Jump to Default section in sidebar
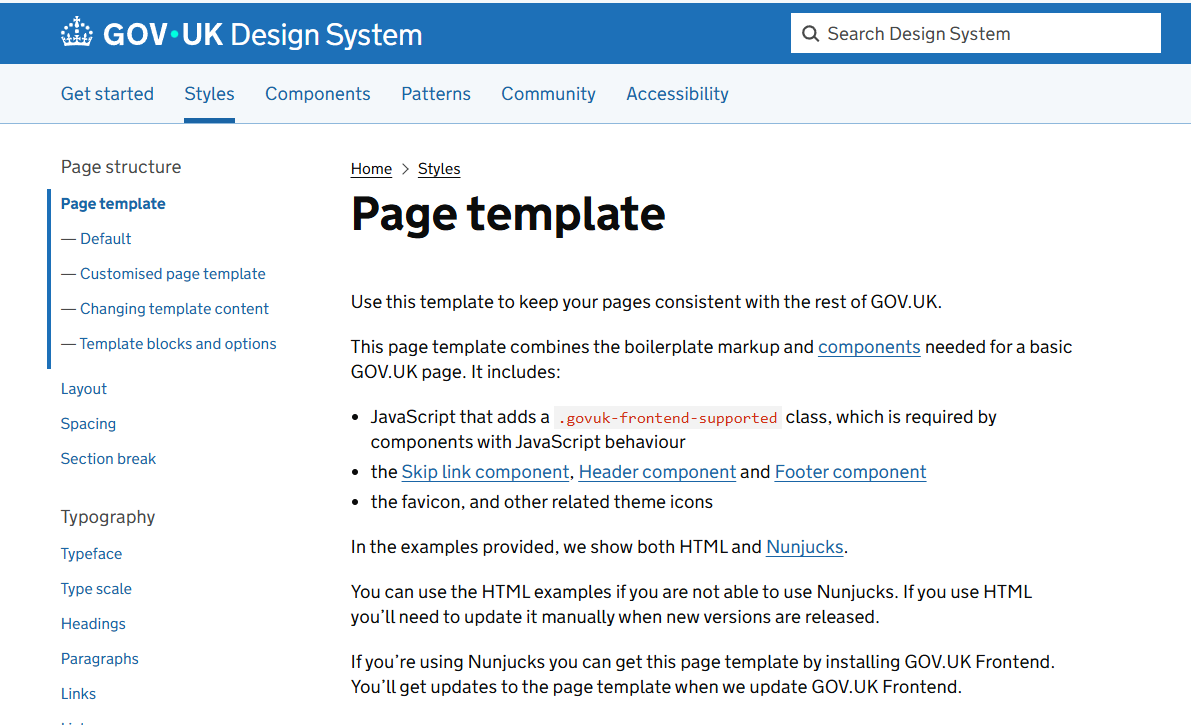1191x725 pixels. coord(106,239)
